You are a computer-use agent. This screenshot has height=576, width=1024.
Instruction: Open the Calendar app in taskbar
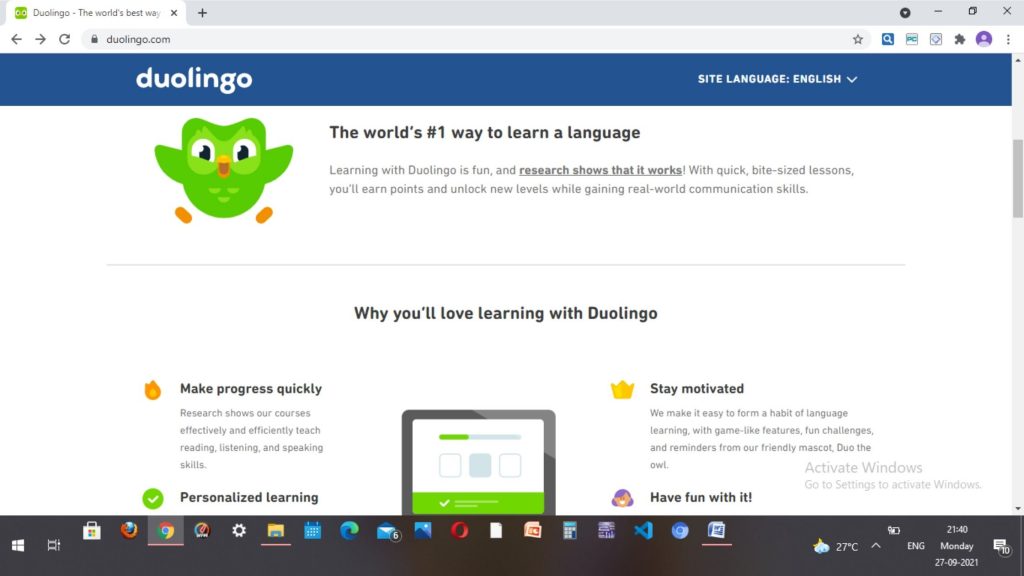(x=312, y=530)
